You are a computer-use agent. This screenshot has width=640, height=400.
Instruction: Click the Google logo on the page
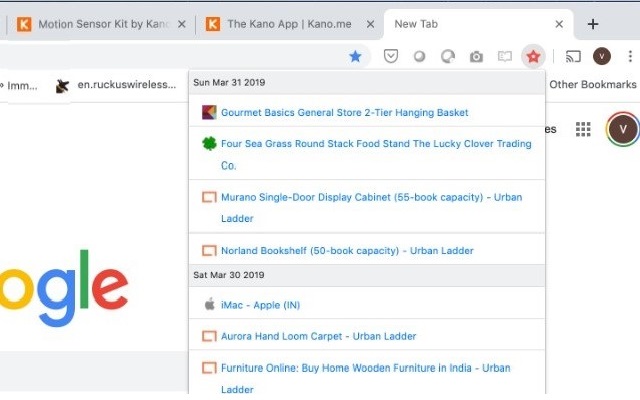(64, 288)
